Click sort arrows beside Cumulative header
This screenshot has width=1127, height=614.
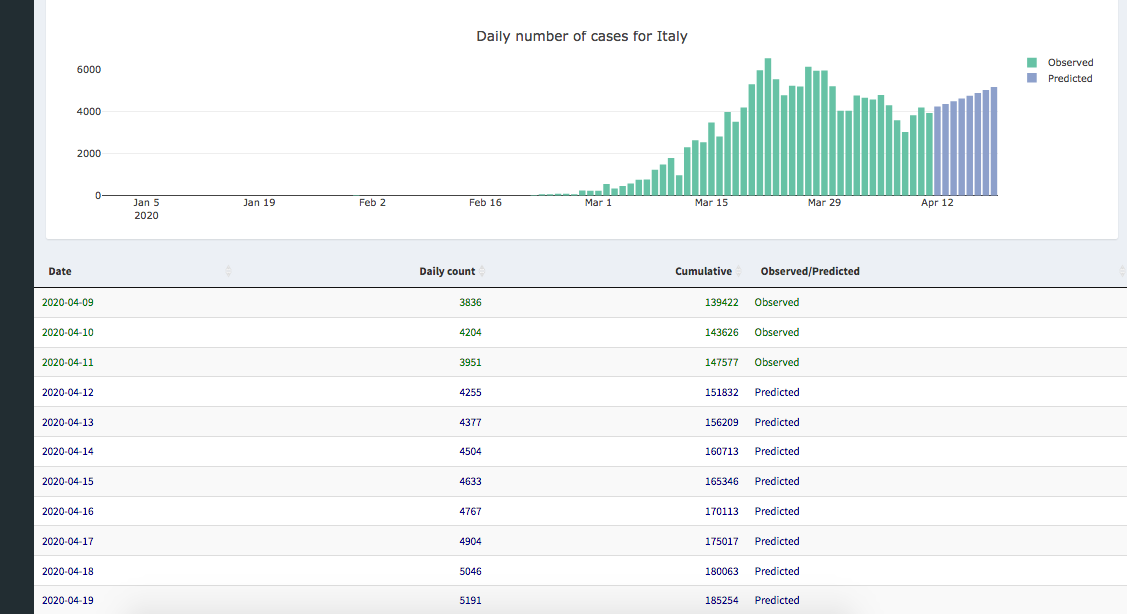point(739,271)
